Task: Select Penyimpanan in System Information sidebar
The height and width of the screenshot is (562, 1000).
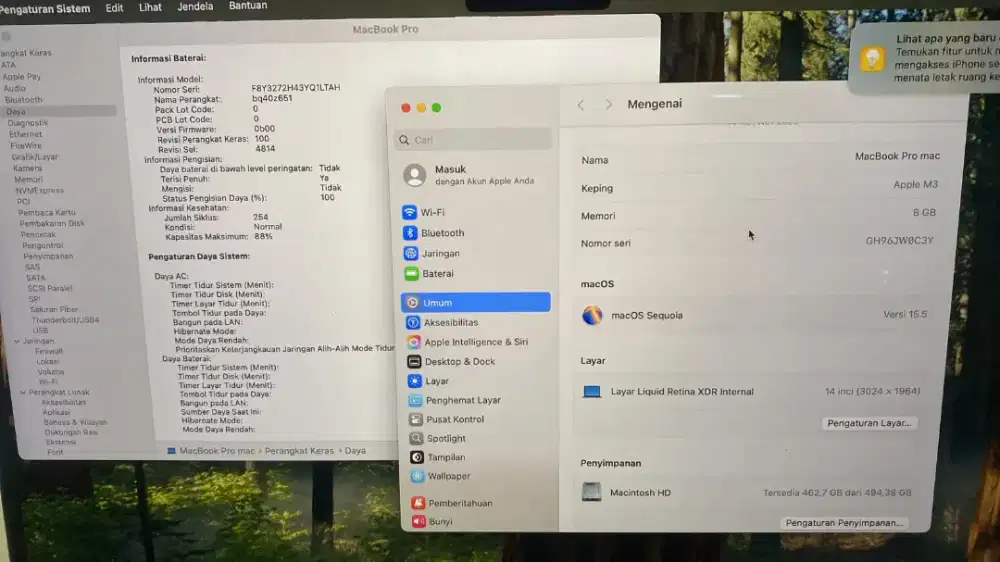Action: click(x=48, y=256)
